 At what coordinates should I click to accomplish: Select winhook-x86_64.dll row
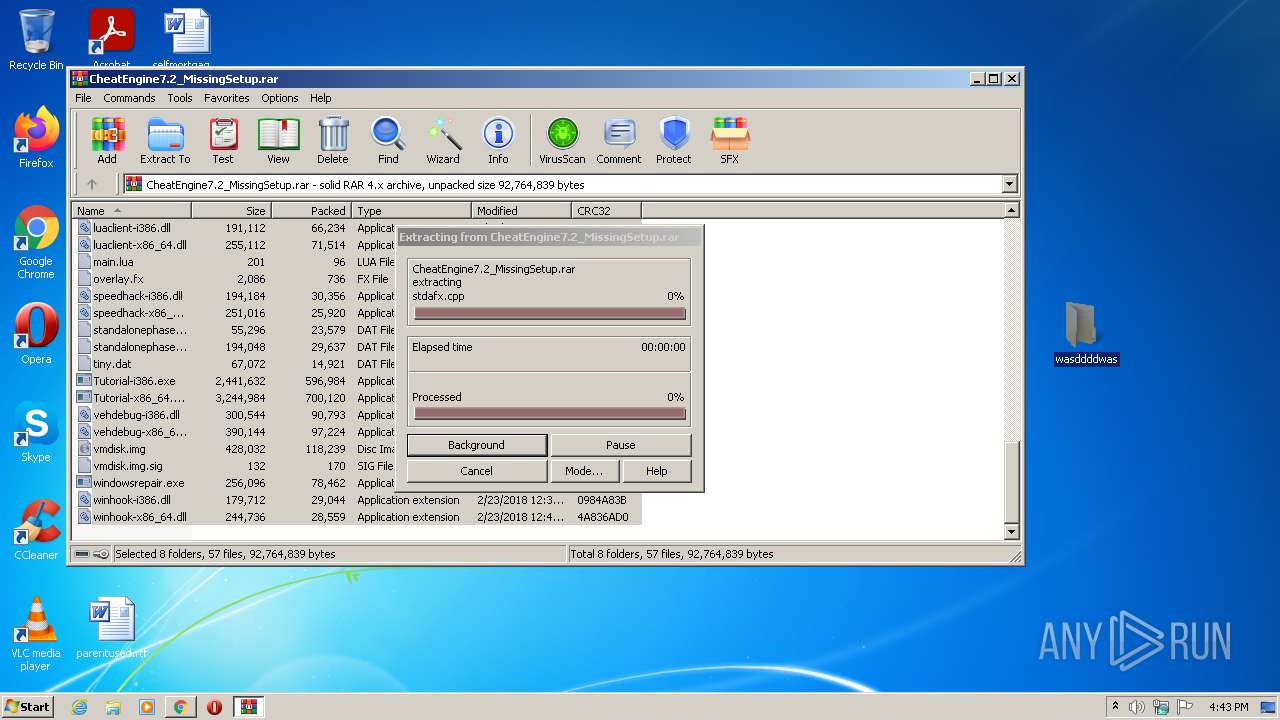[358, 517]
